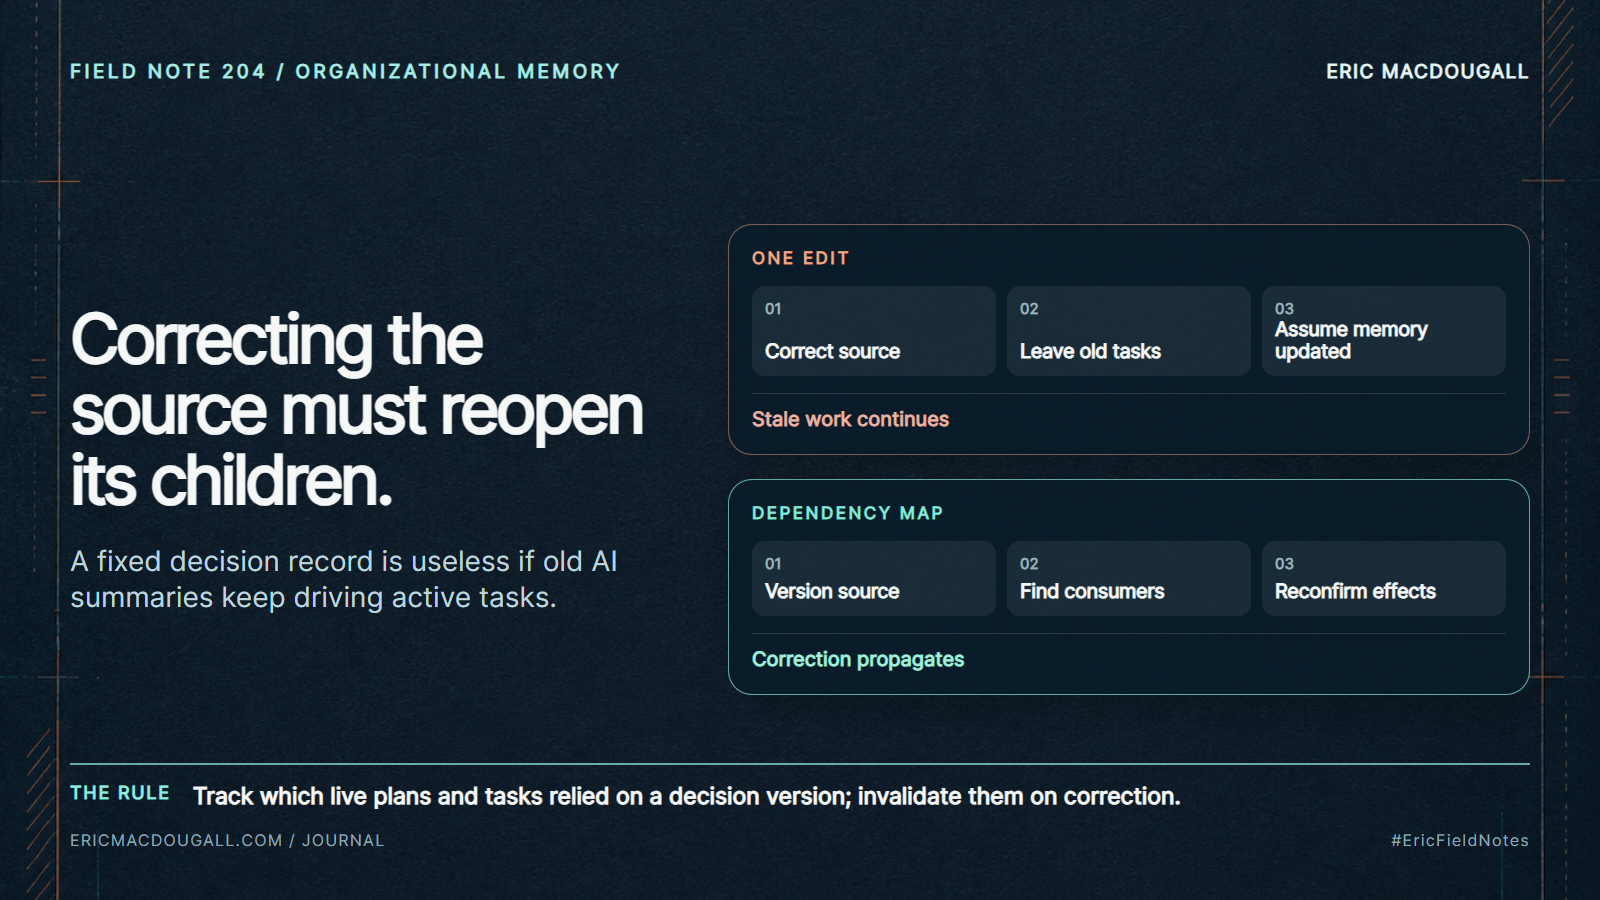
Task: Click the 'Correct source' step card
Action: (873, 331)
